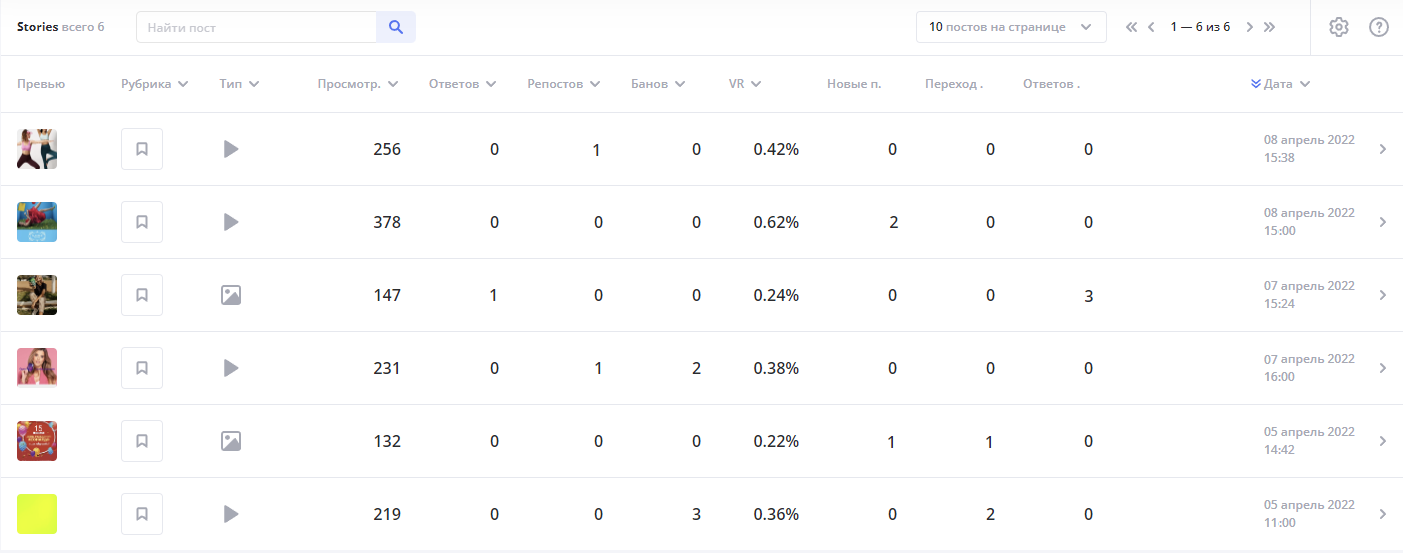Toggle the rubric bookmark for the 219-view story

pos(142,514)
